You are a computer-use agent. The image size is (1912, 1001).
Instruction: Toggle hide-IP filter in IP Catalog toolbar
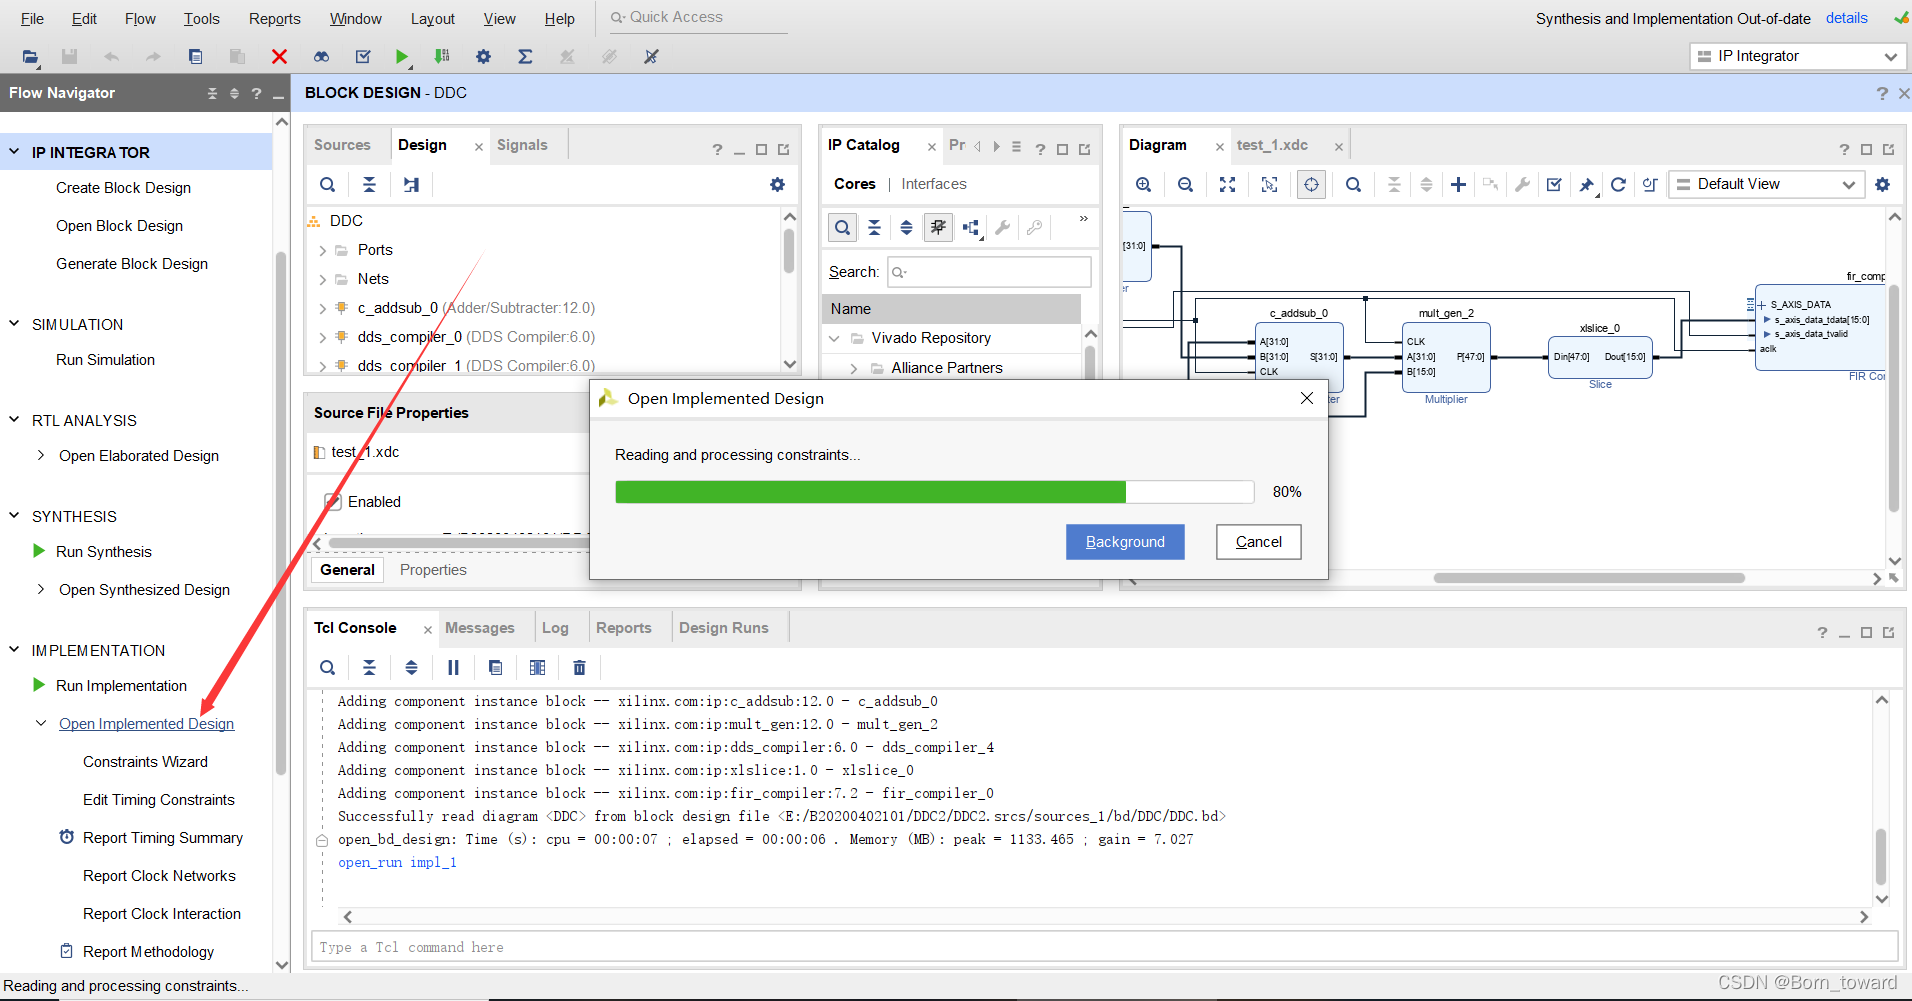pyautogui.click(x=938, y=228)
